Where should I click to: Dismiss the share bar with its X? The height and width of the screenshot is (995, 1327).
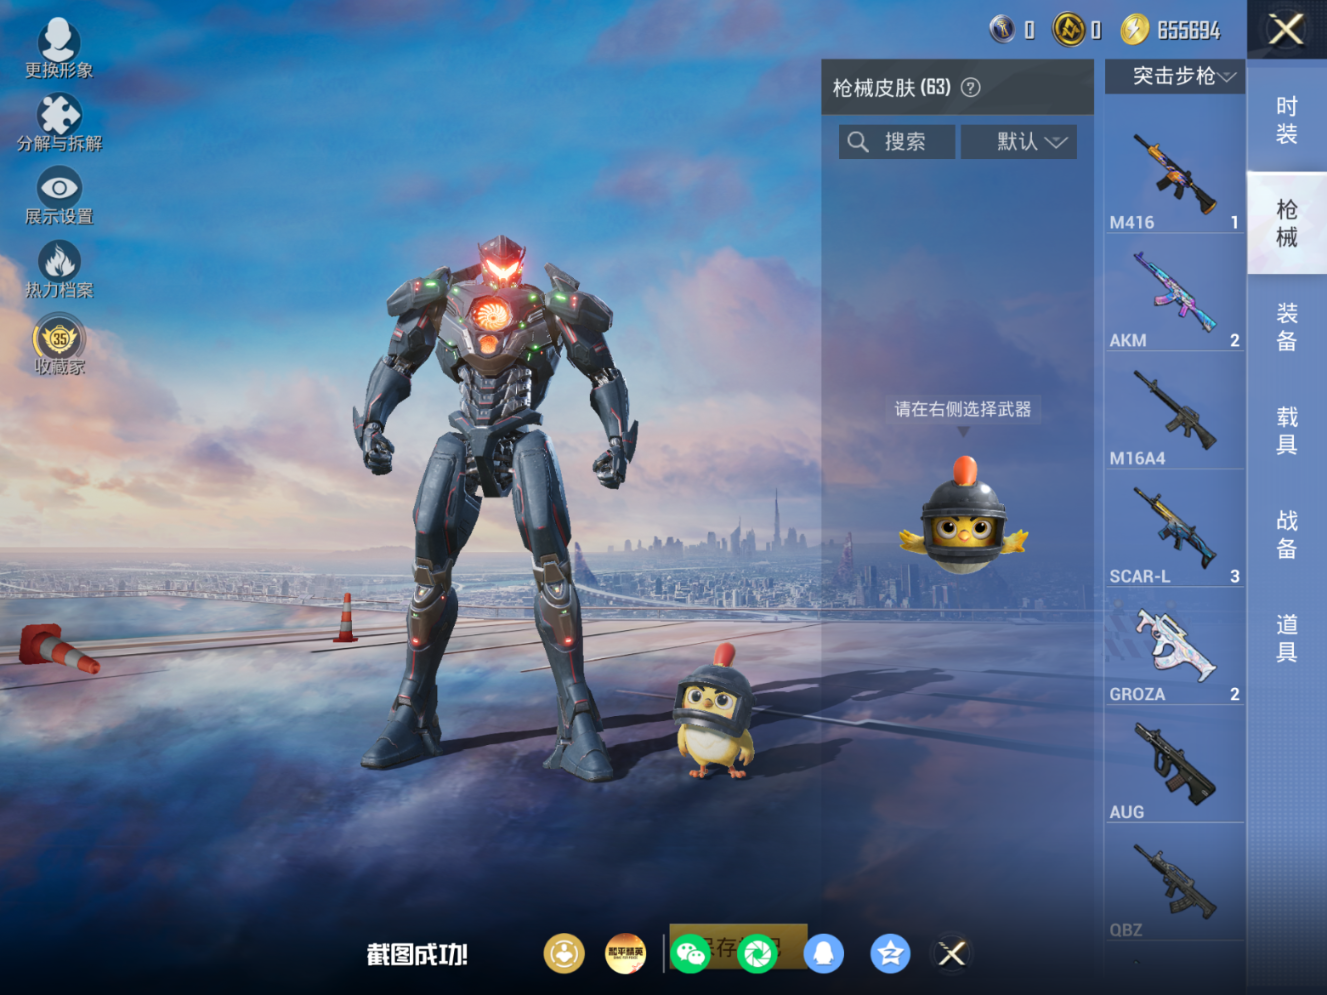click(952, 953)
